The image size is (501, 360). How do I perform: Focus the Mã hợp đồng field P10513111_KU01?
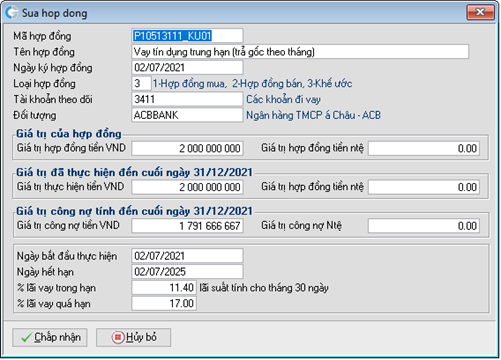point(187,36)
